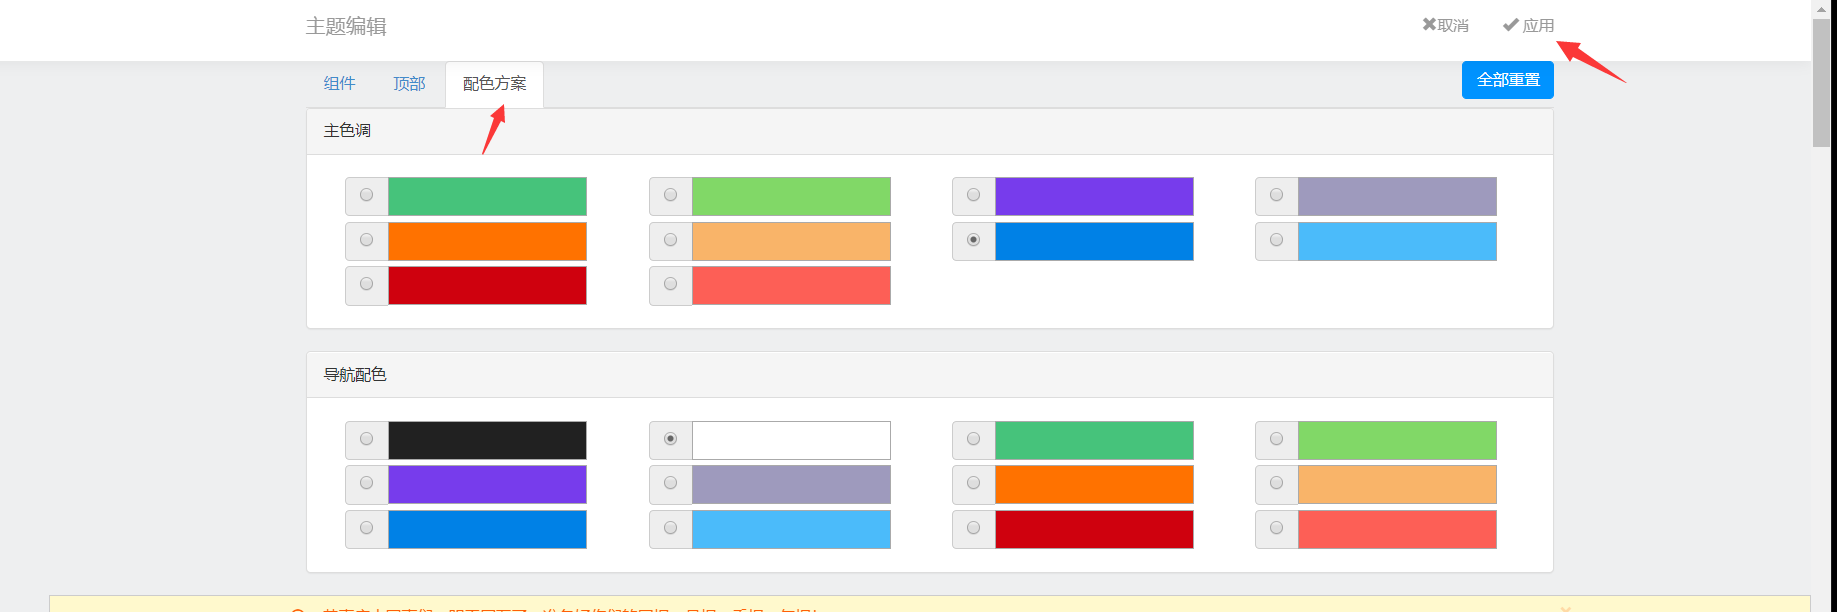The image size is (1837, 612).
Task: Pick the selected blue main color swatch
Action: point(1094,241)
